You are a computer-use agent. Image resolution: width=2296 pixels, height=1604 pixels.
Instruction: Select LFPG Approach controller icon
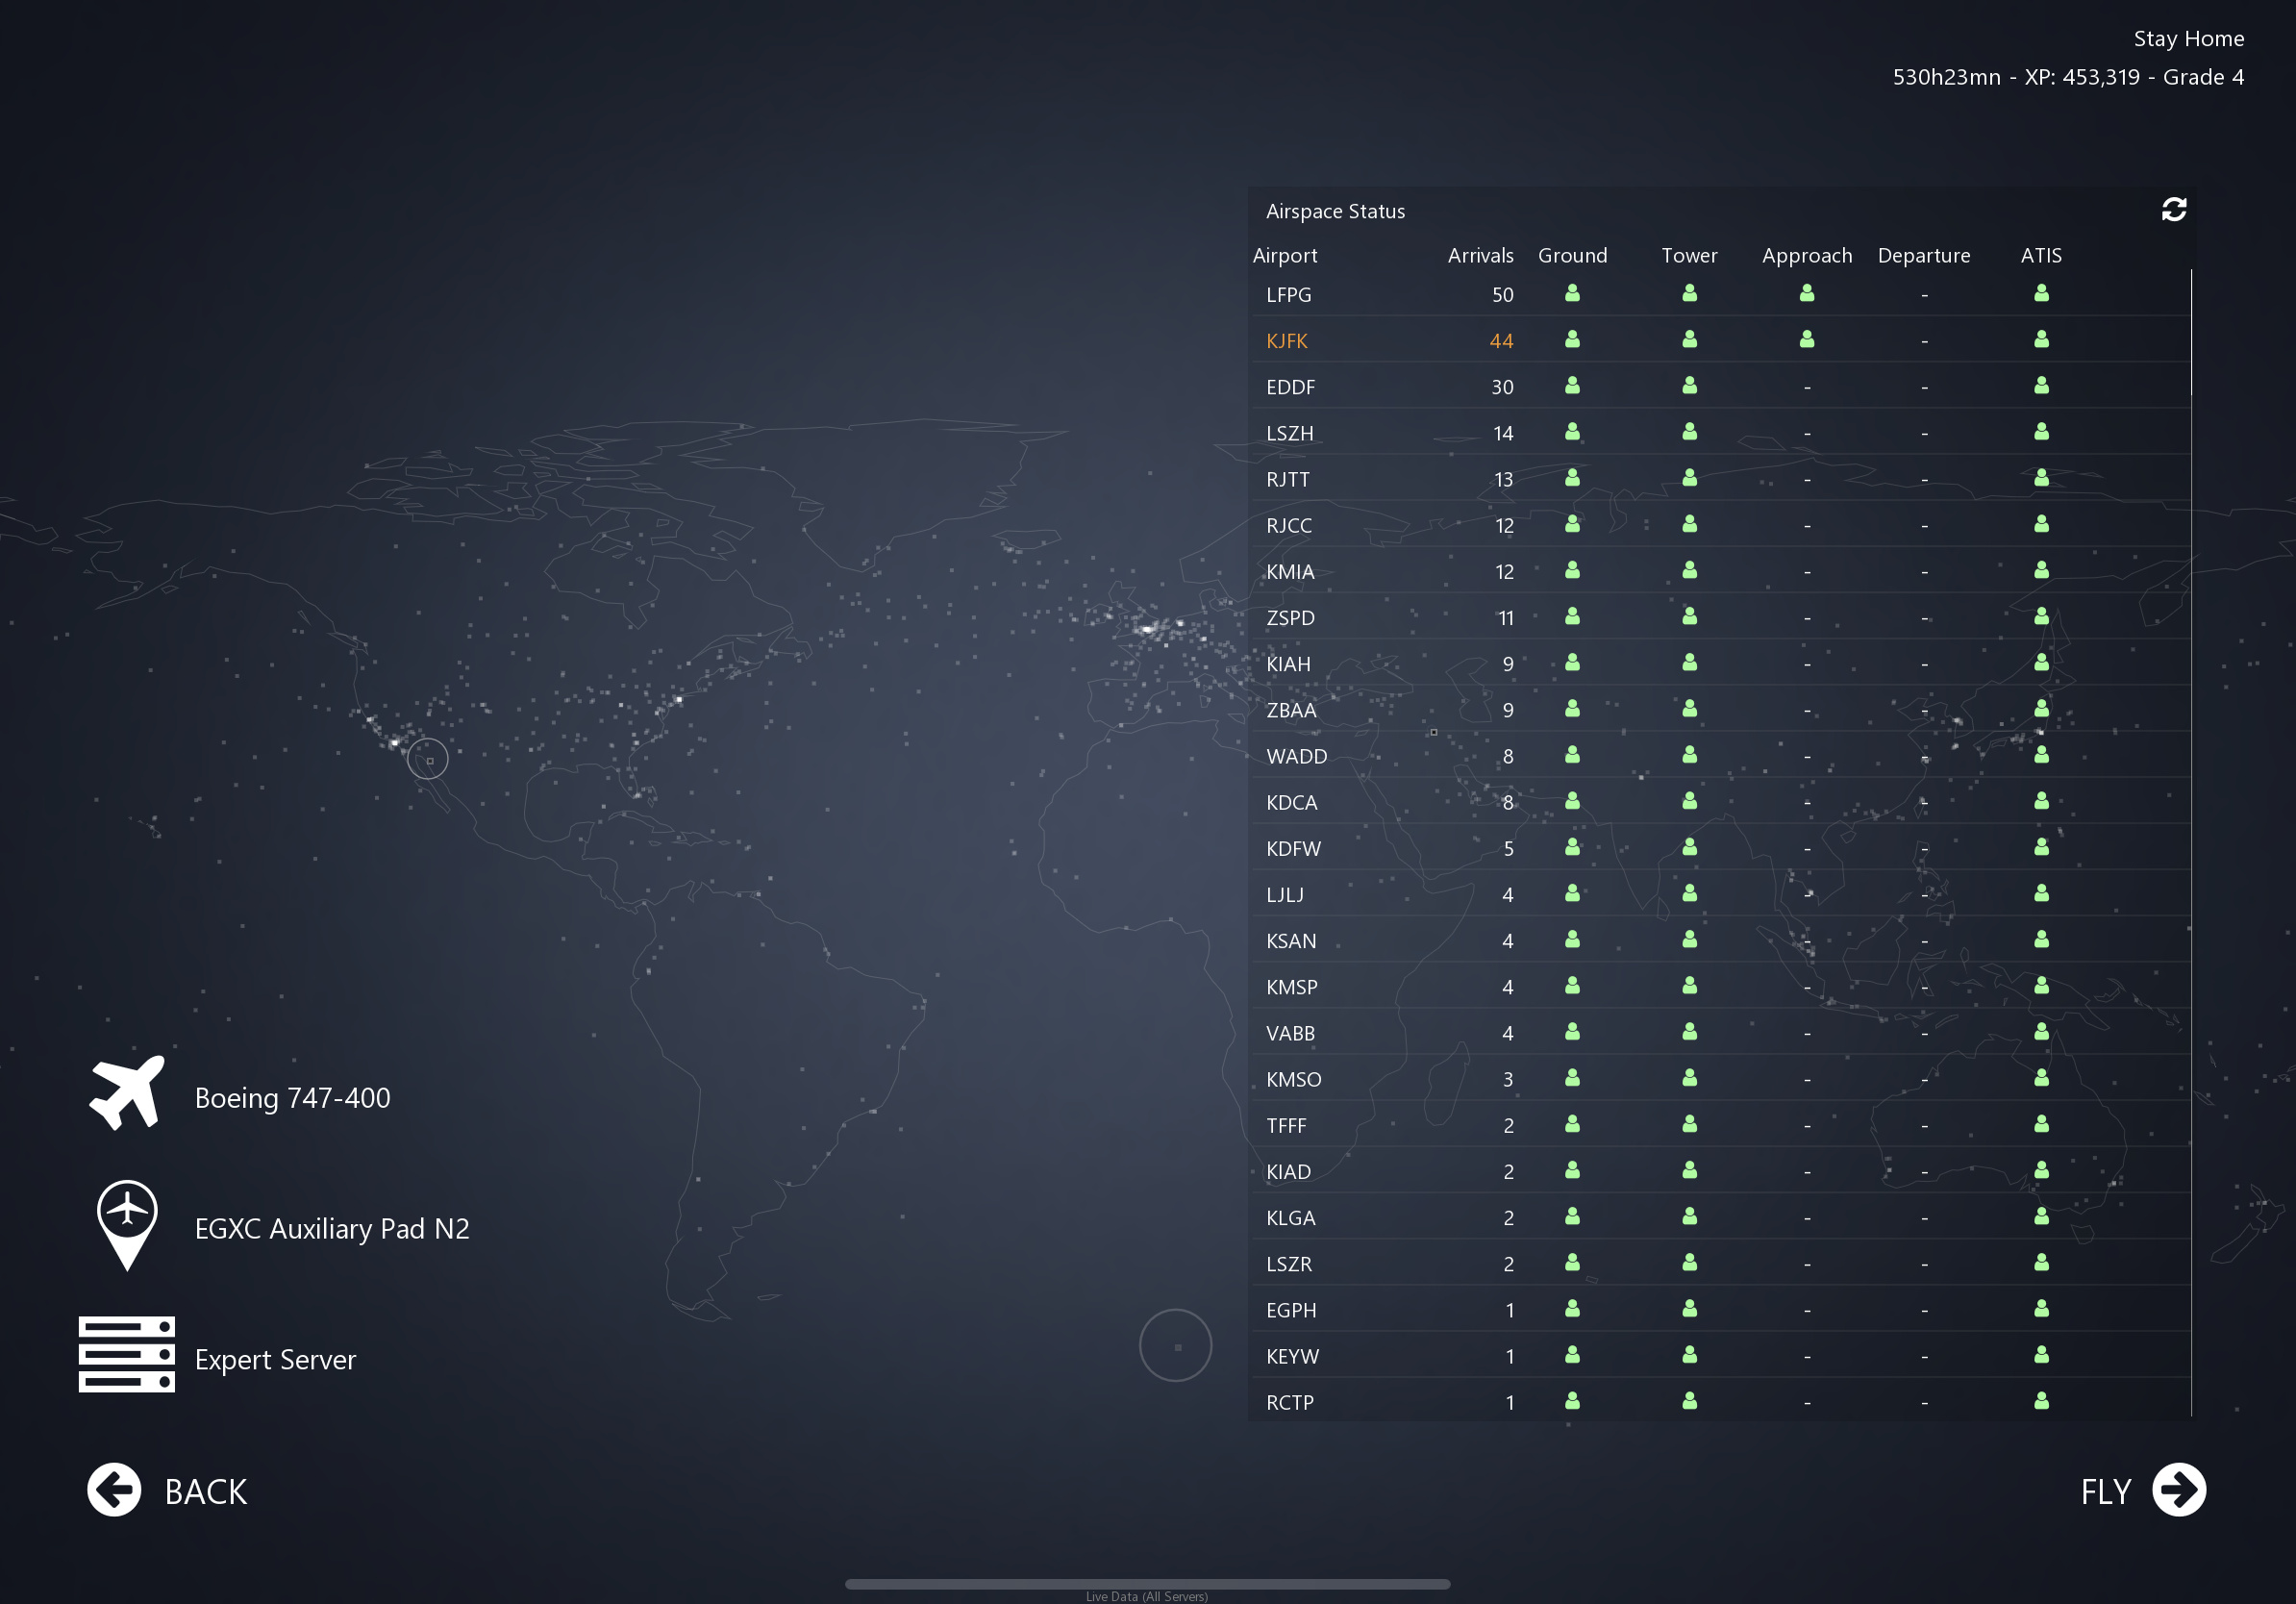click(1806, 294)
